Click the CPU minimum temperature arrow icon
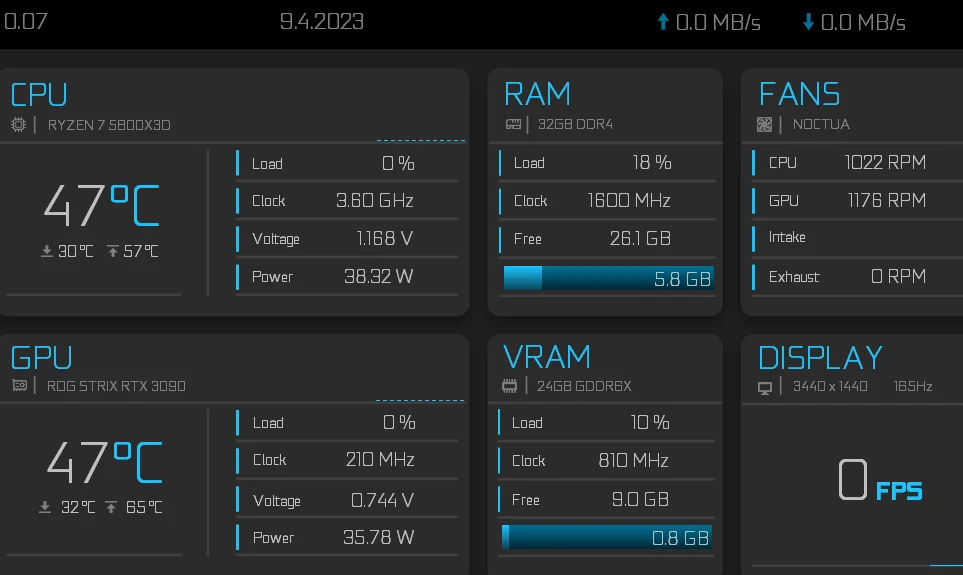 coord(46,251)
